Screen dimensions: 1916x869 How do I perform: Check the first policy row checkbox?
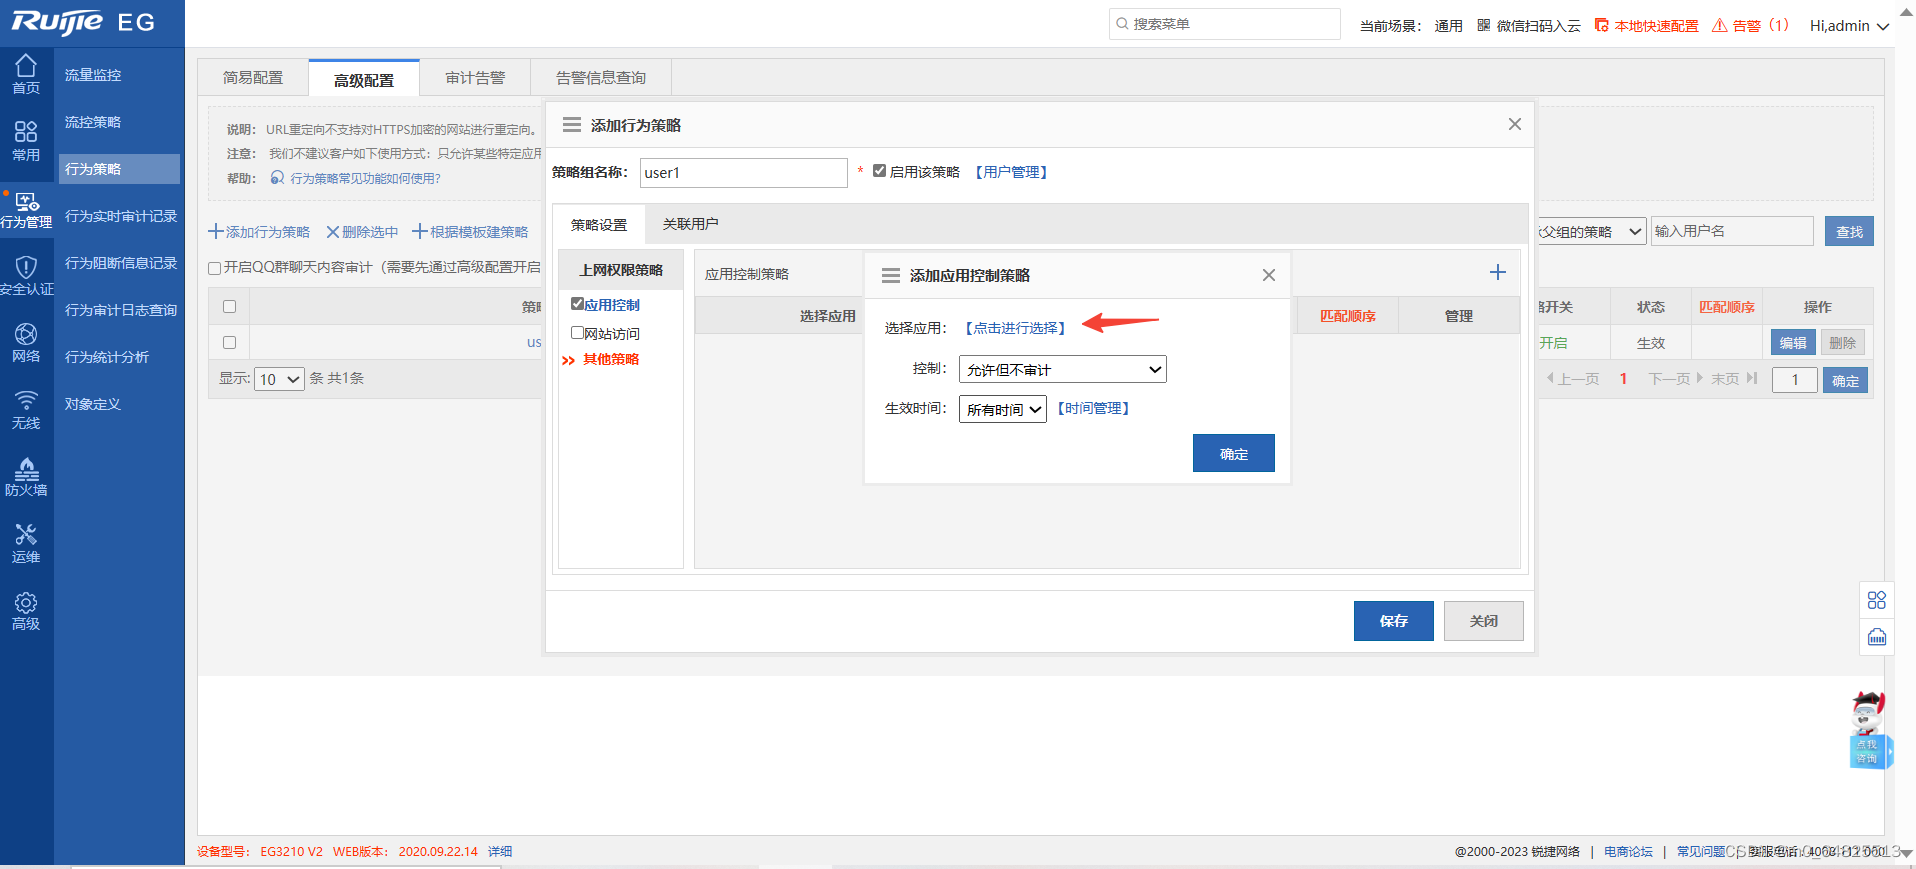229,342
